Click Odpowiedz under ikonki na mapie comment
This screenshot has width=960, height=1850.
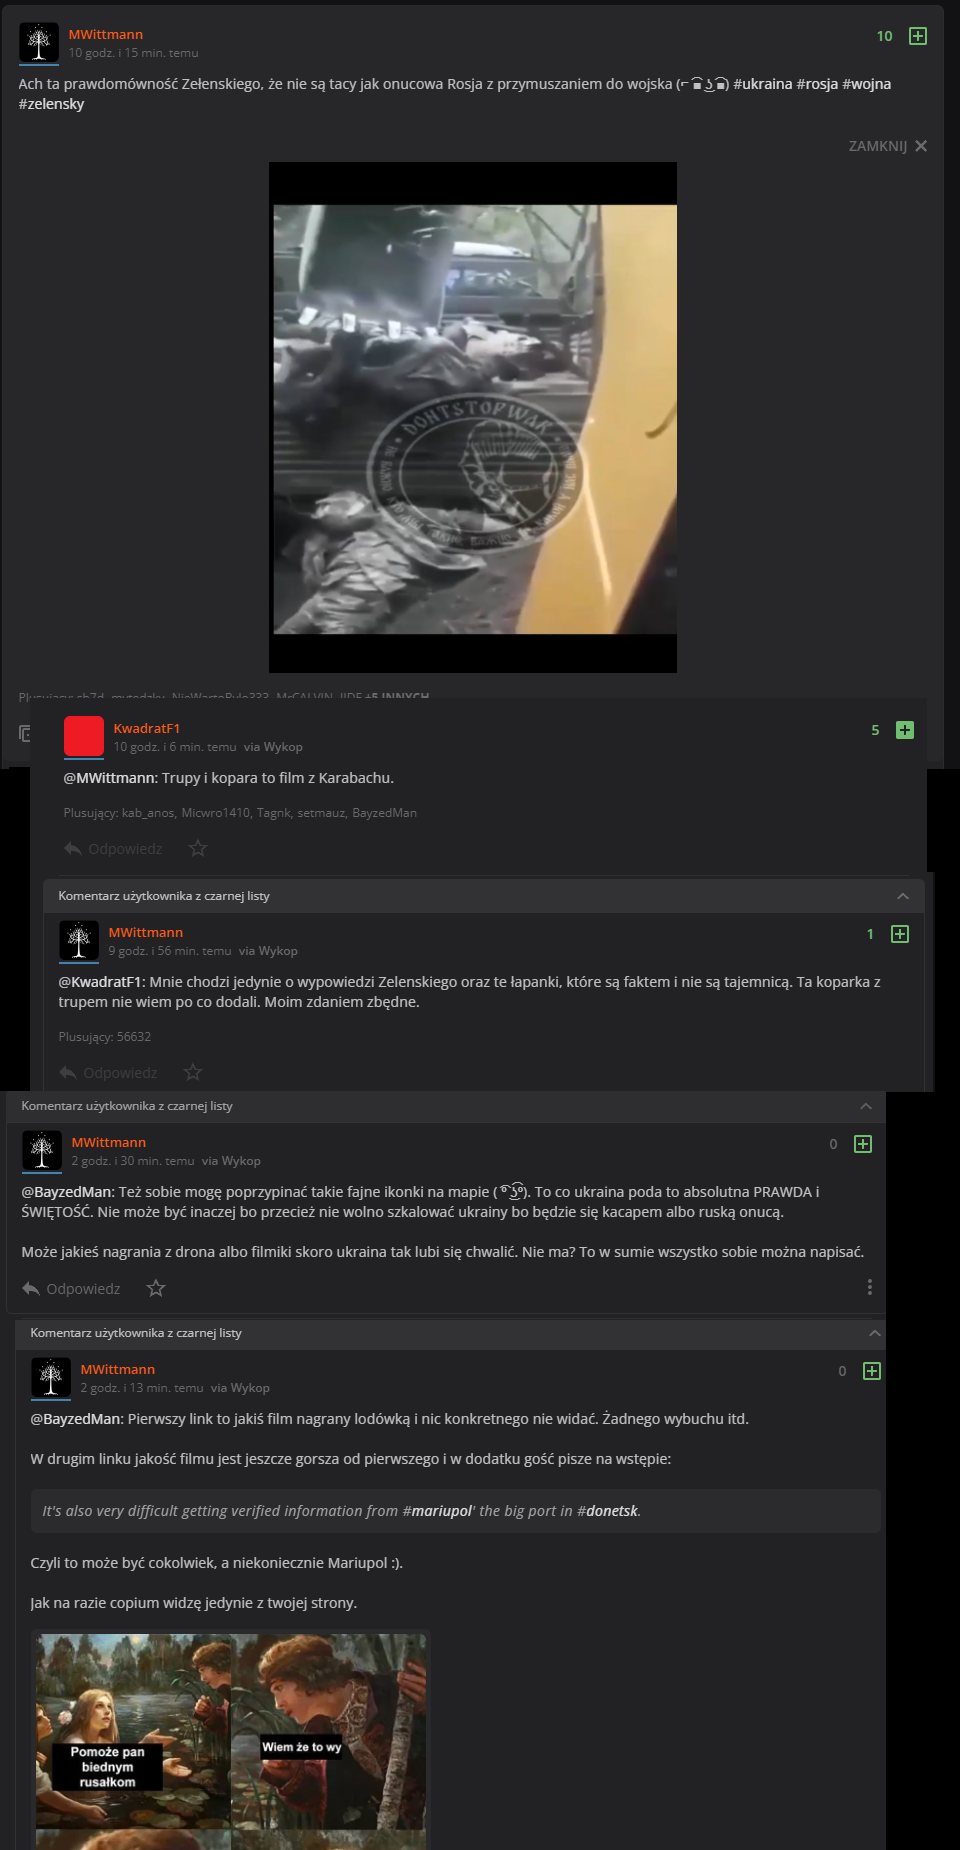pyautogui.click(x=71, y=1288)
